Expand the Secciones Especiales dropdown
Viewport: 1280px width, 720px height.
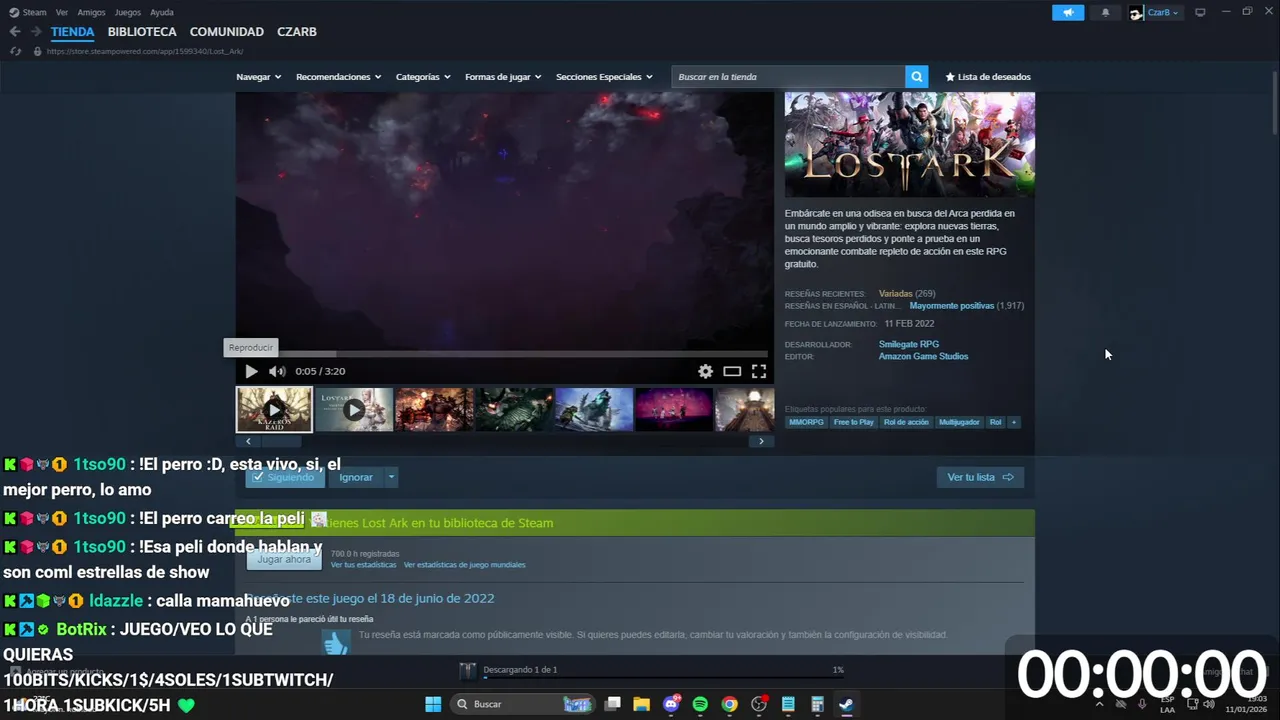[604, 77]
